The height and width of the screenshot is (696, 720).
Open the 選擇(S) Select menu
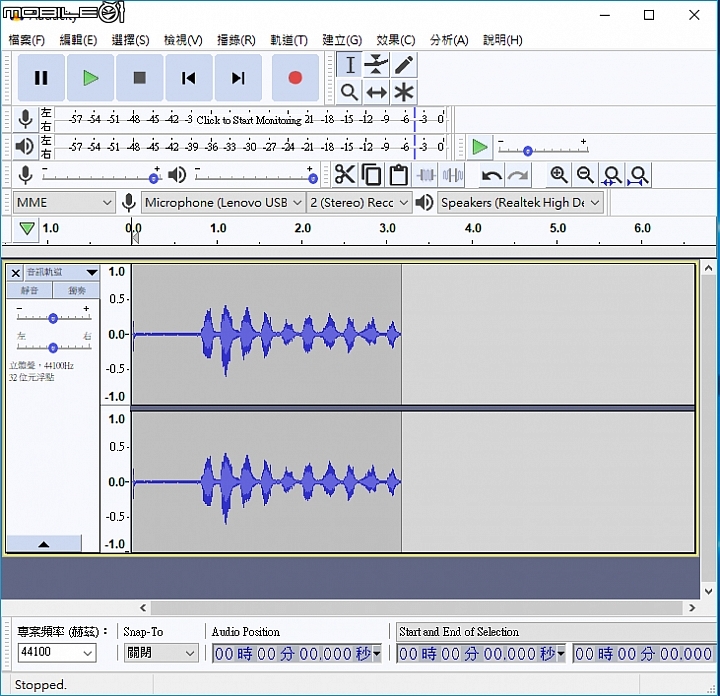[130, 40]
